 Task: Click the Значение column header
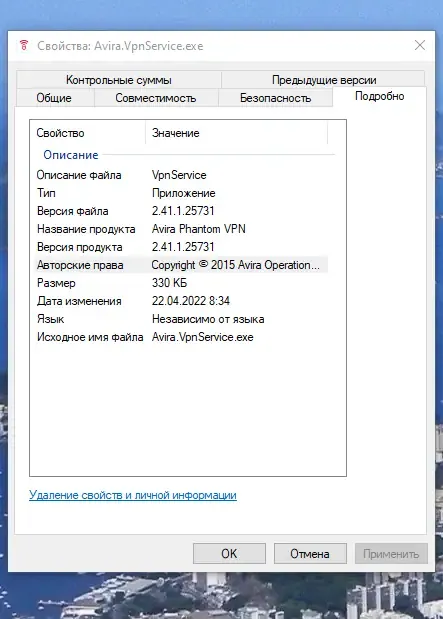coord(175,133)
